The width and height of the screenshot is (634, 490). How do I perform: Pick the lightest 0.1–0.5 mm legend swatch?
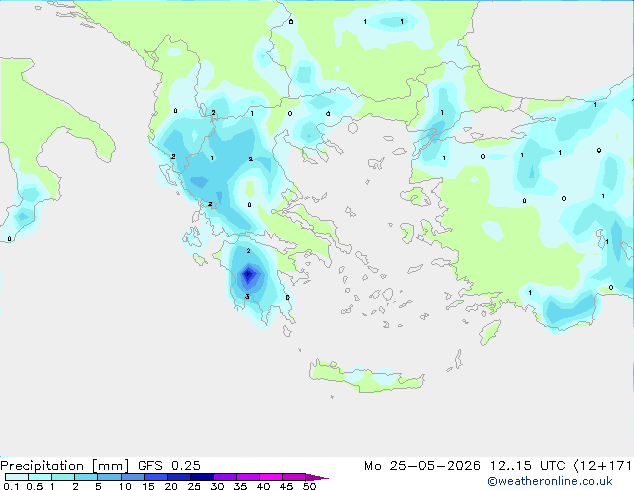[17, 477]
